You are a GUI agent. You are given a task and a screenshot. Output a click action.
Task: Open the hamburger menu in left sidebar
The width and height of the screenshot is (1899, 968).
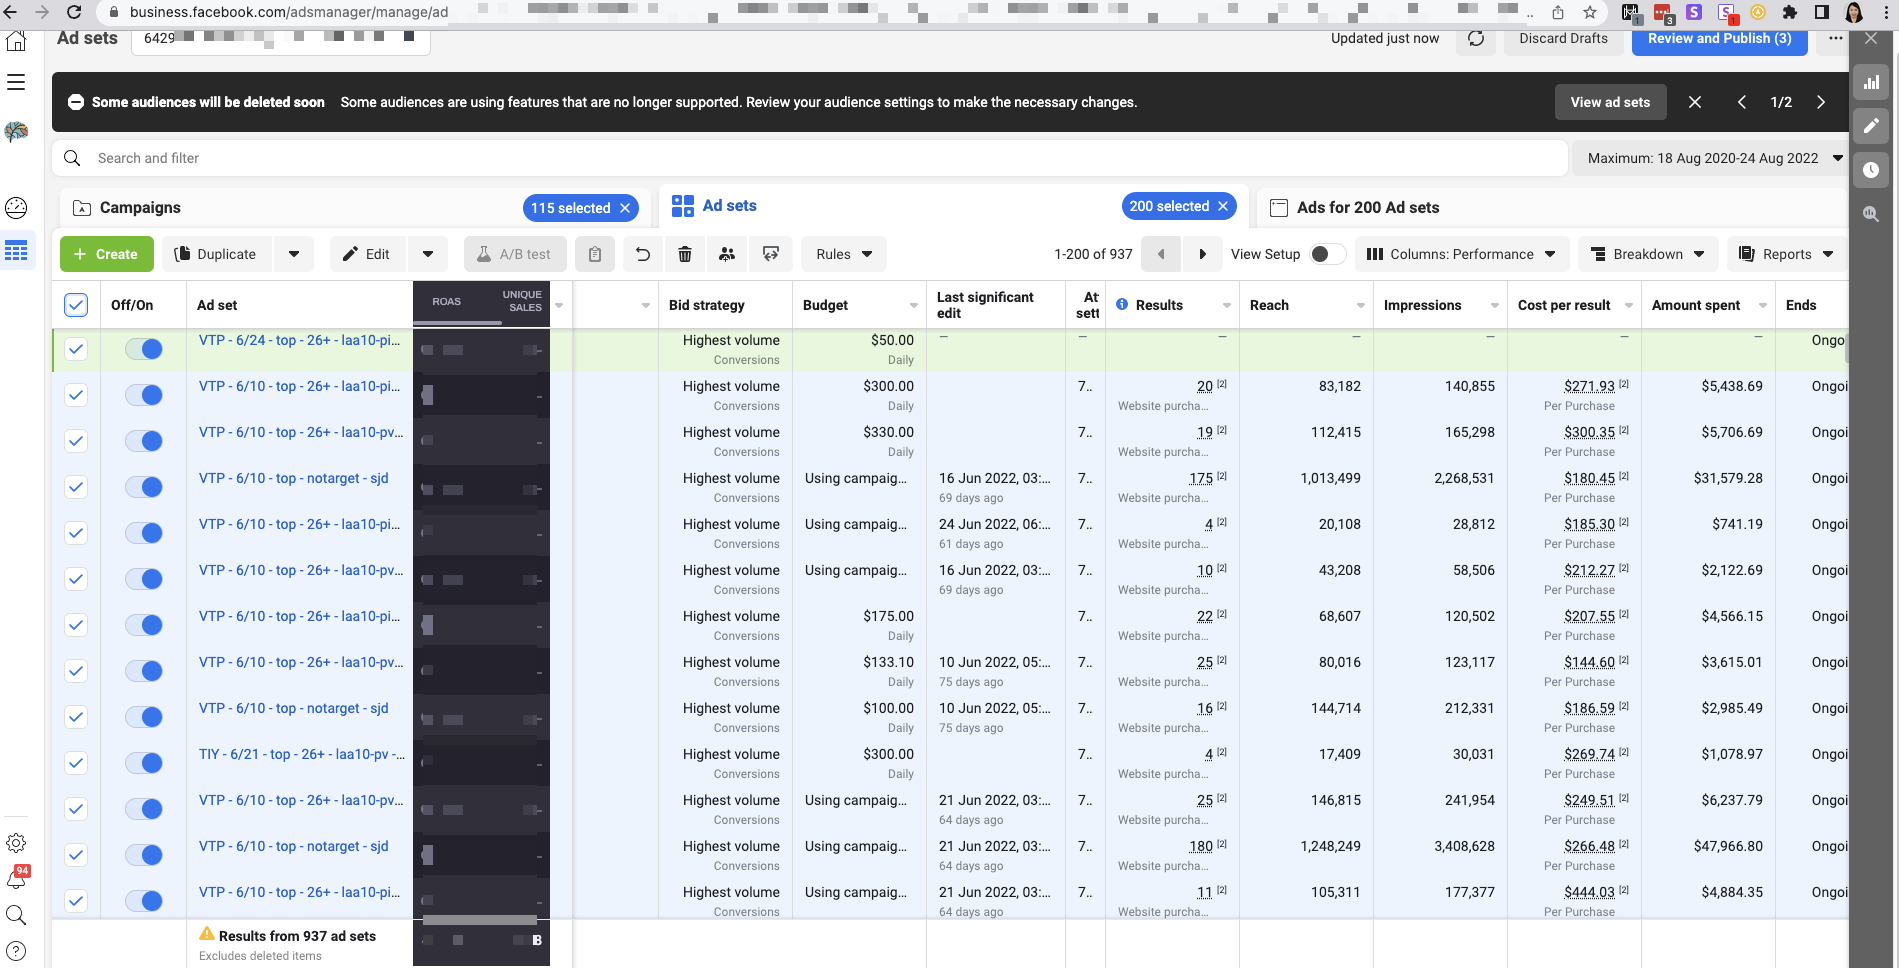pyautogui.click(x=16, y=82)
